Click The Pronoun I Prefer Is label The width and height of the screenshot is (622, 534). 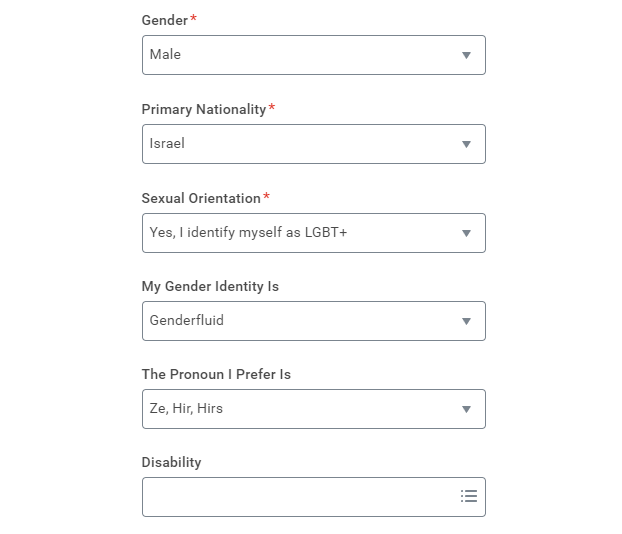pyautogui.click(x=216, y=374)
